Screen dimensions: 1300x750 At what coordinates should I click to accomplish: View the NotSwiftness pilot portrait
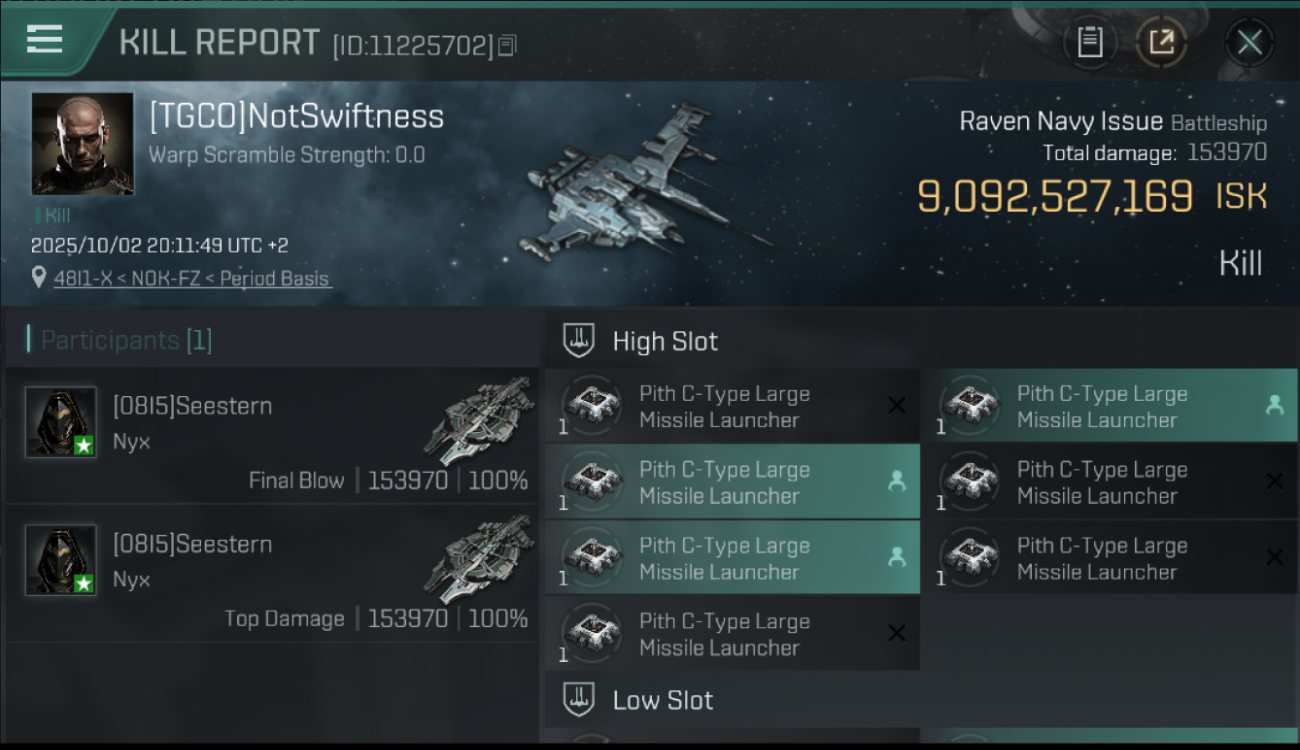click(82, 143)
